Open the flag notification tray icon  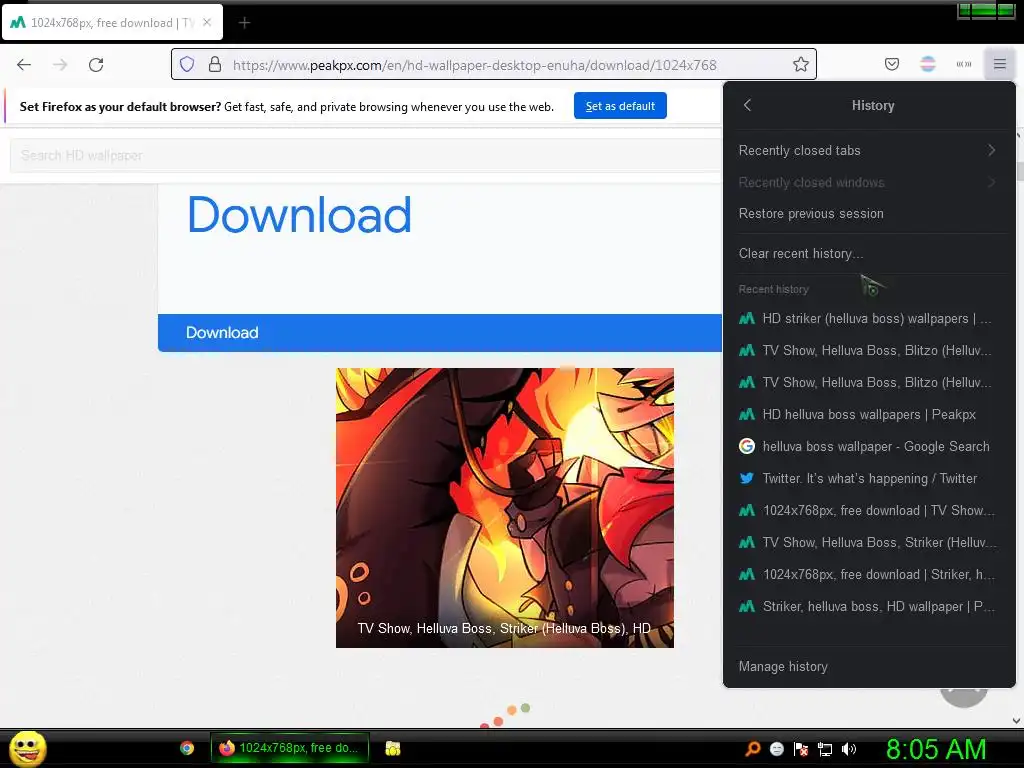(x=801, y=749)
